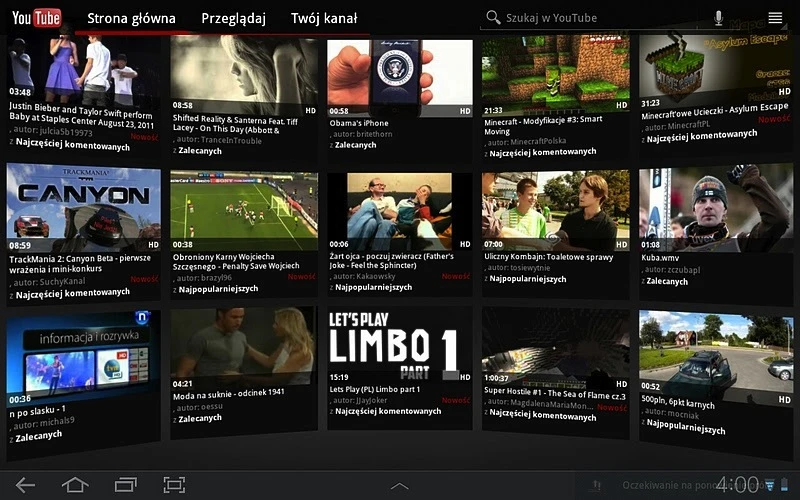Activate voice search microphone icon

click(718, 18)
